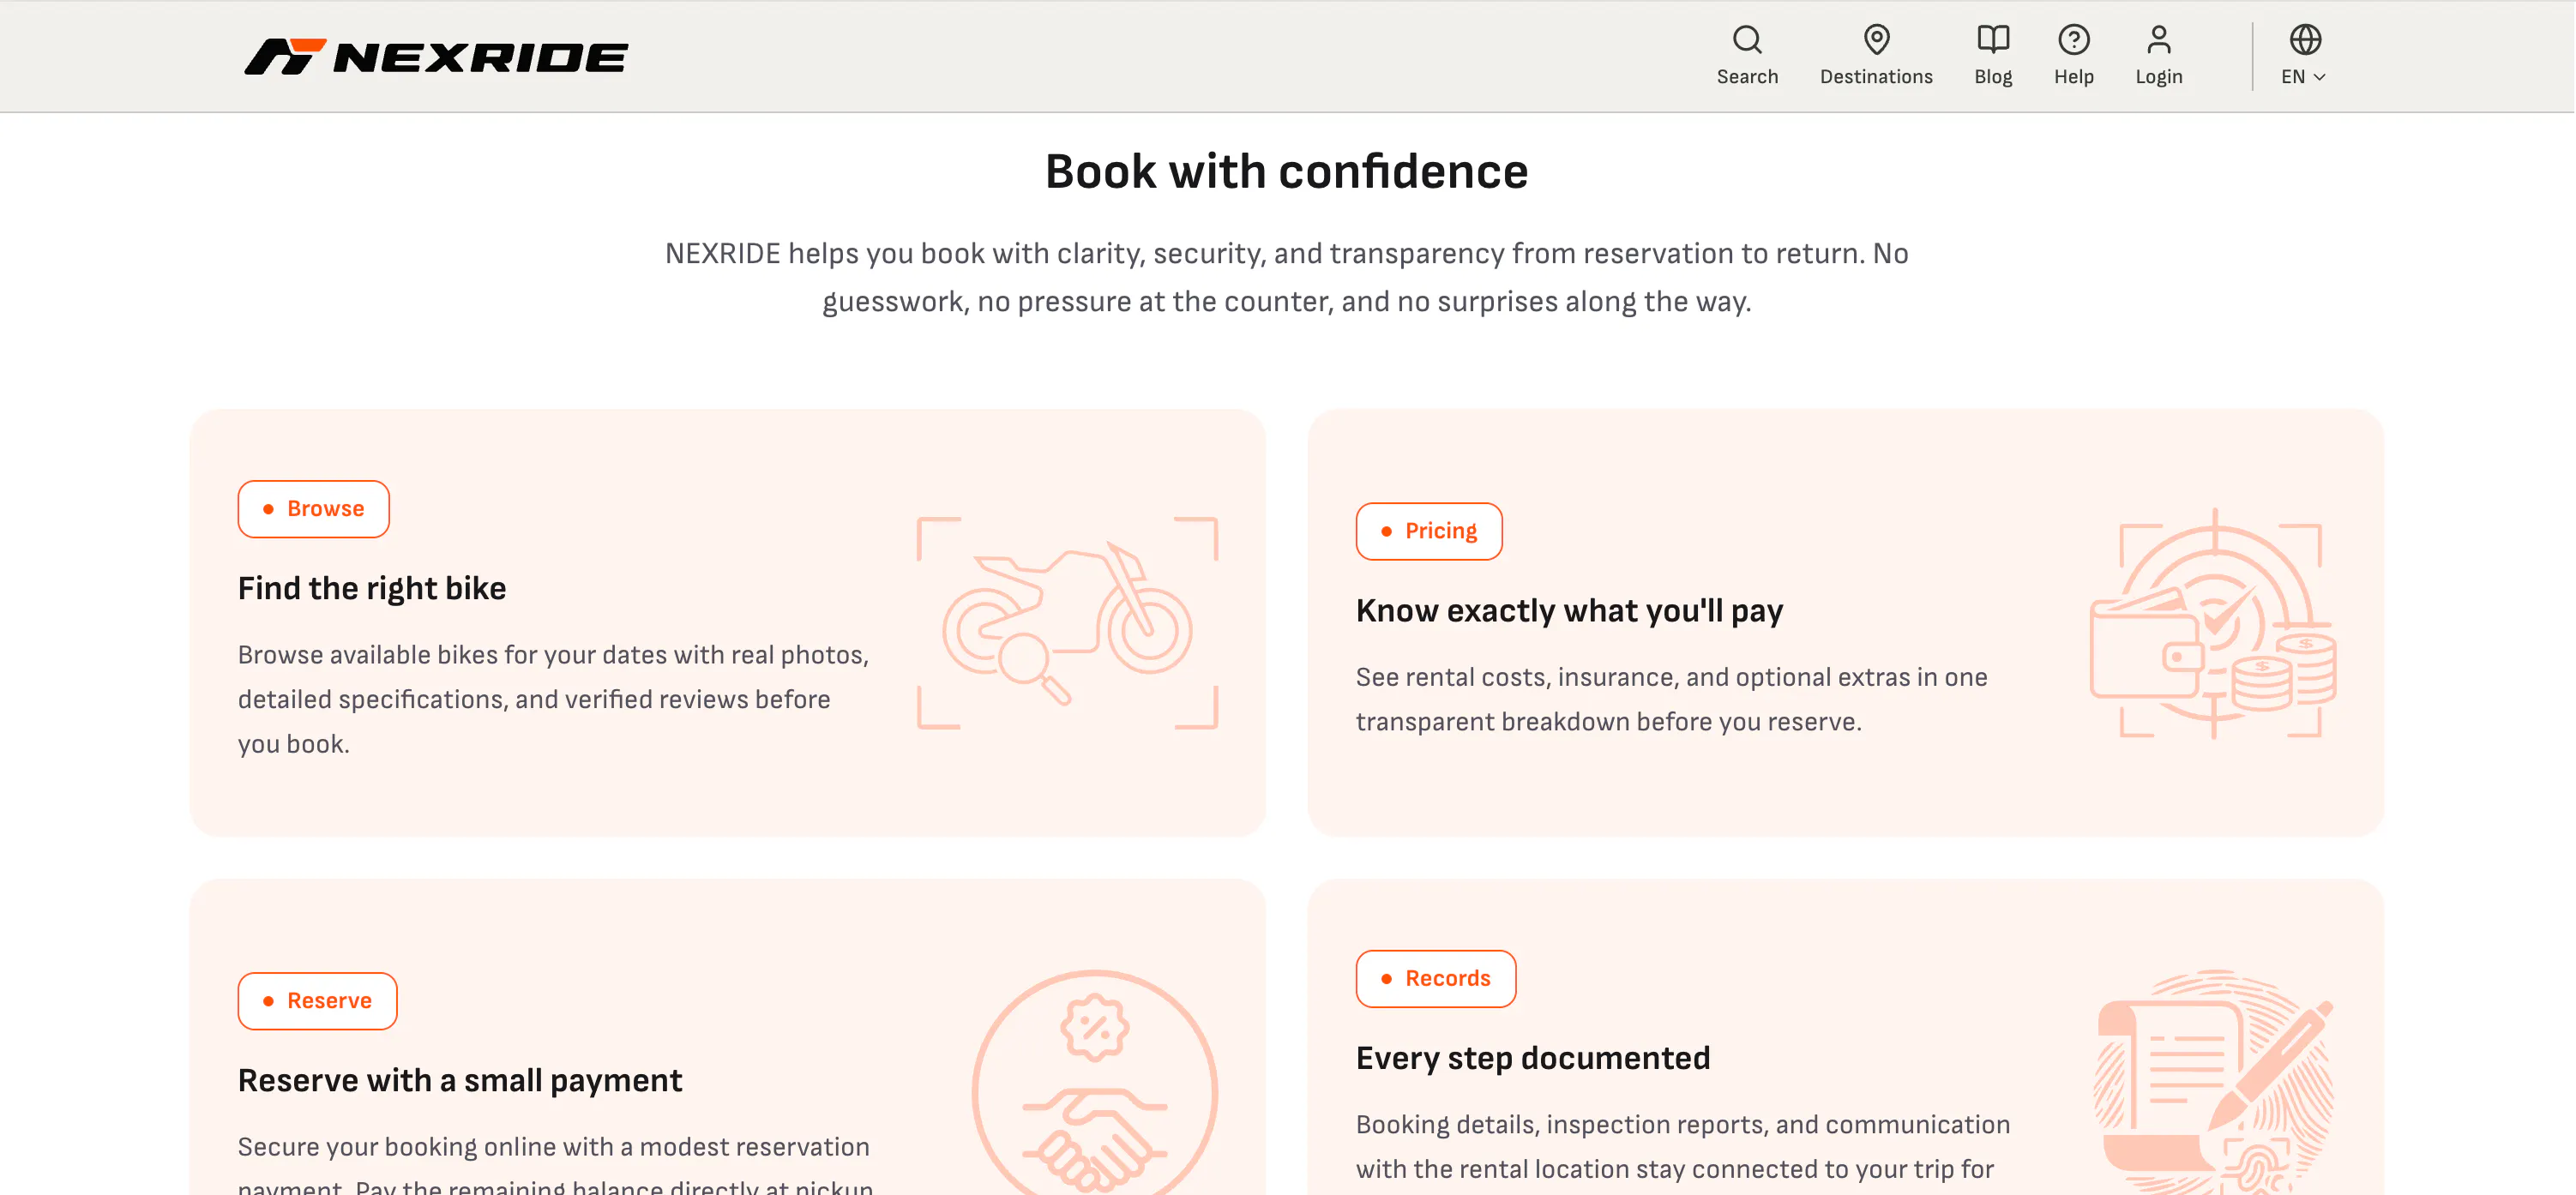Click the wallet and coins illustration

coord(2213,623)
